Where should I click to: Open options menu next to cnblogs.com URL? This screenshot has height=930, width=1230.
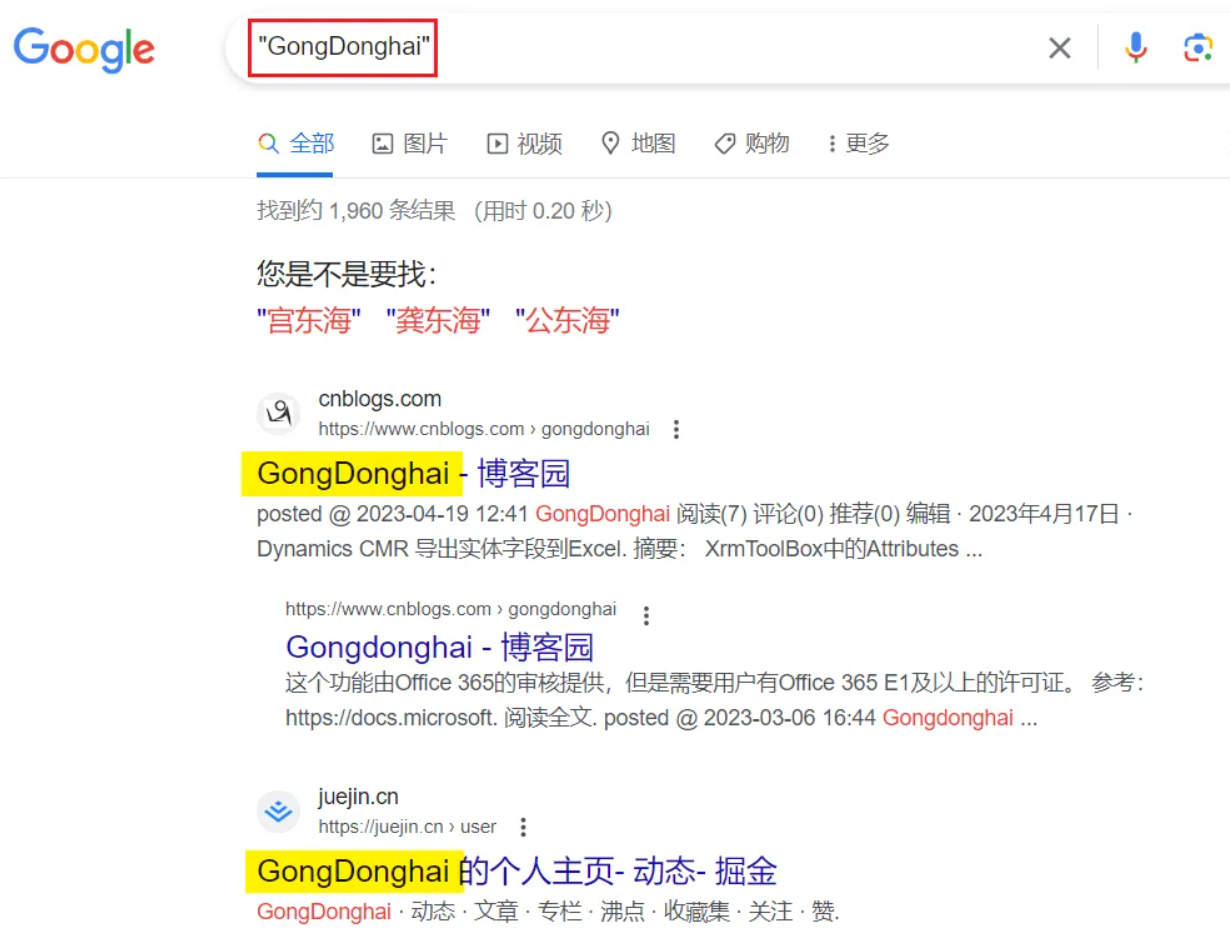pyautogui.click(x=676, y=429)
